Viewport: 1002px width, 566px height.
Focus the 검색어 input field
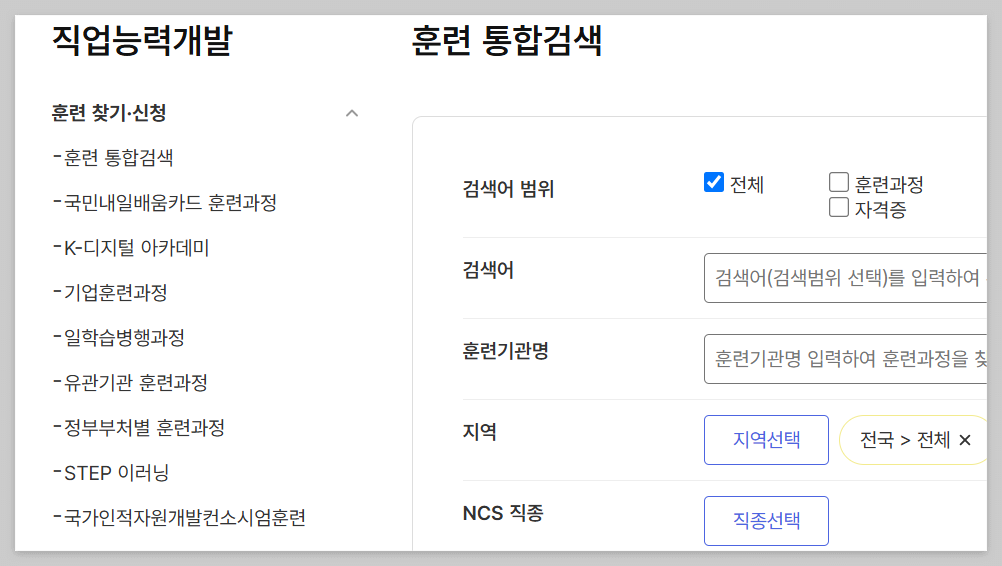coord(845,278)
